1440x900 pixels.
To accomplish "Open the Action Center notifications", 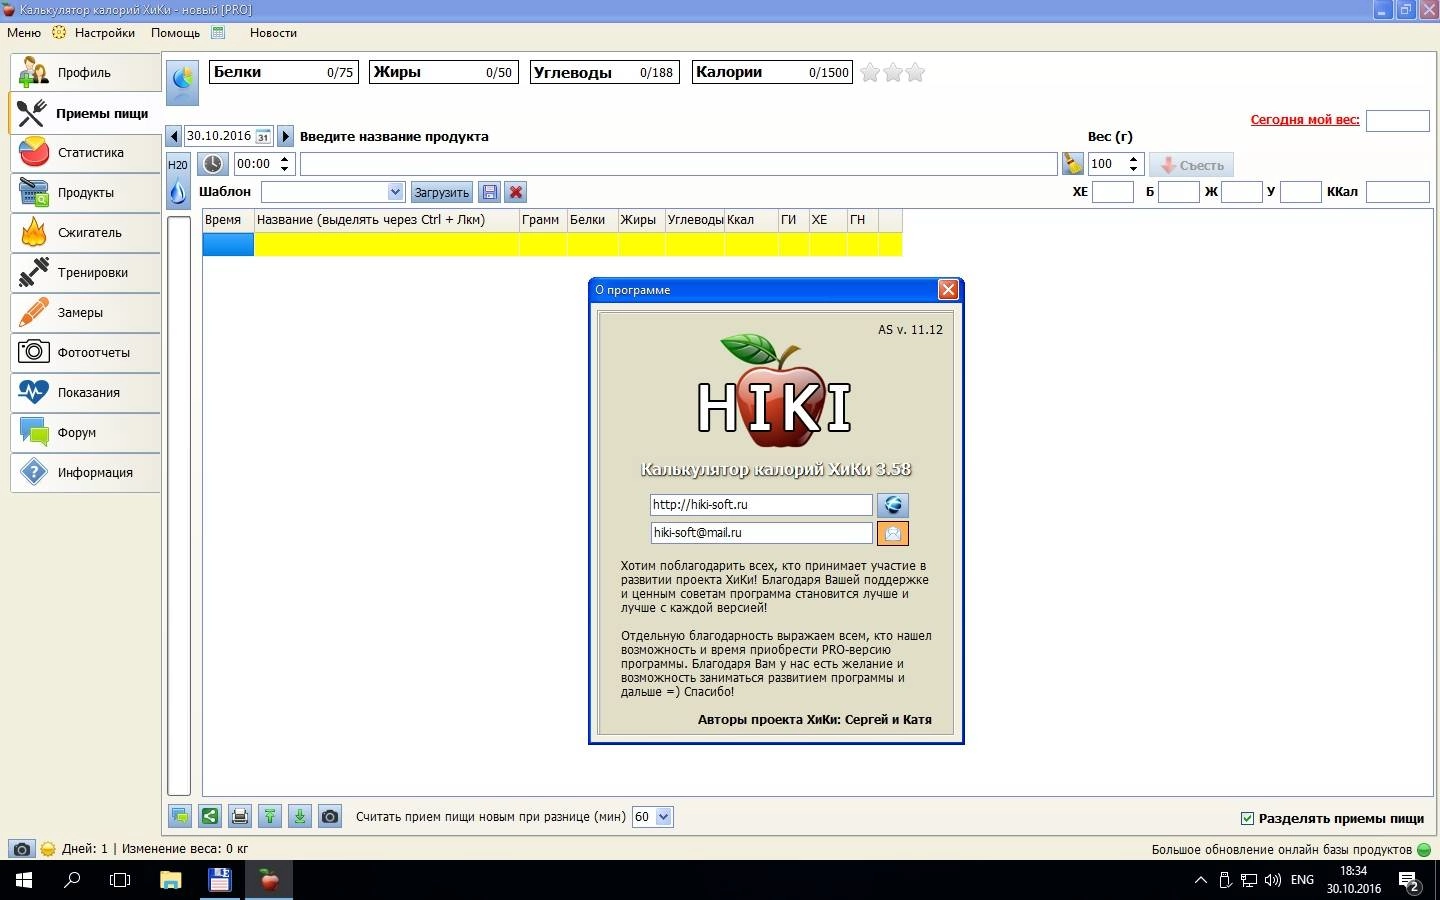I will coord(1410,881).
